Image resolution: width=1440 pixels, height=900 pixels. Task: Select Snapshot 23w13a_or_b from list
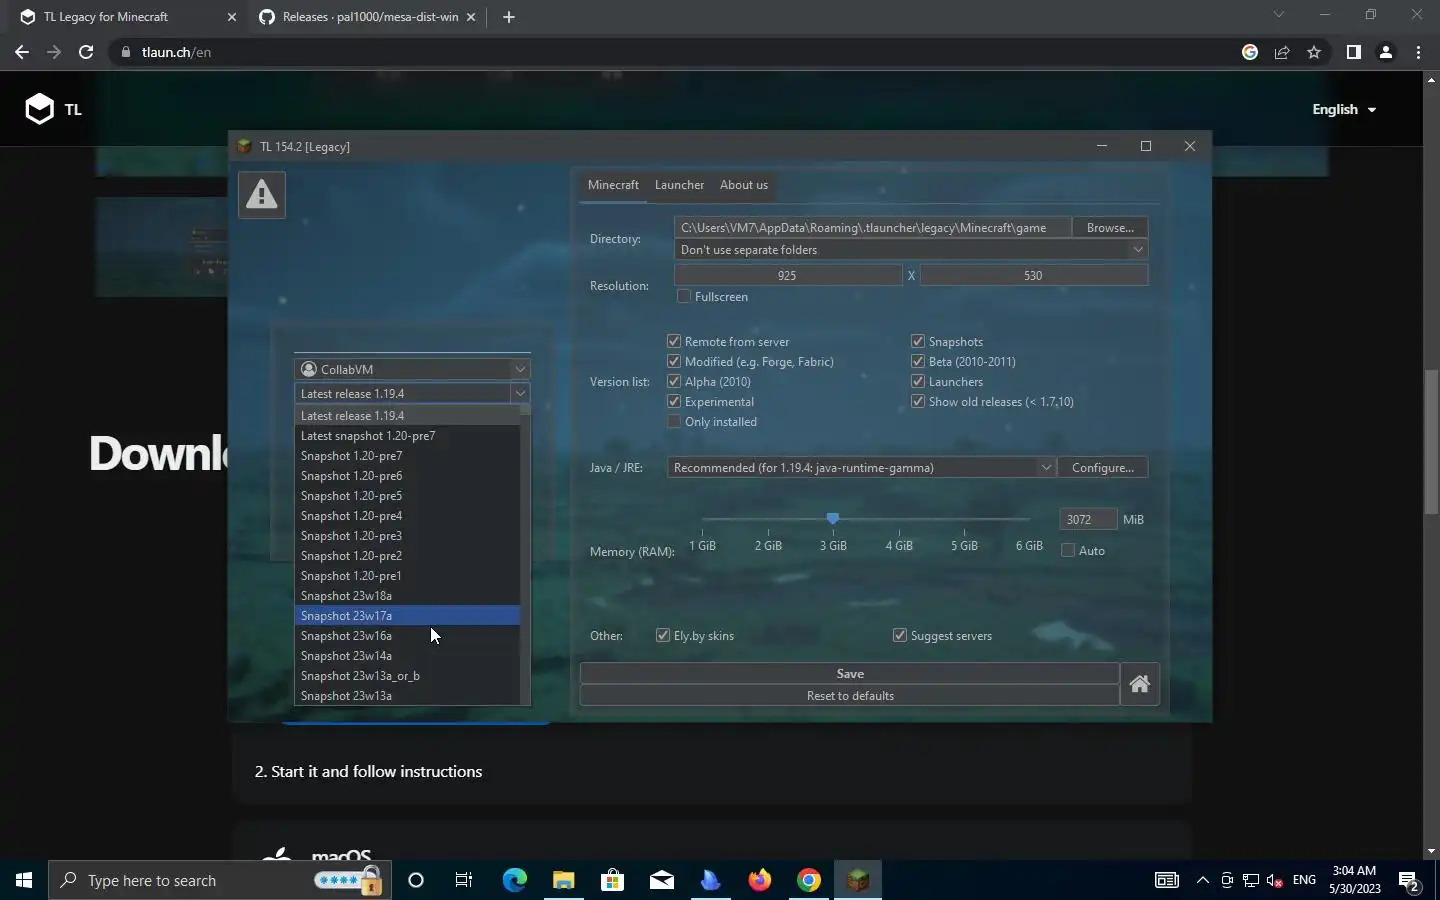point(408,675)
